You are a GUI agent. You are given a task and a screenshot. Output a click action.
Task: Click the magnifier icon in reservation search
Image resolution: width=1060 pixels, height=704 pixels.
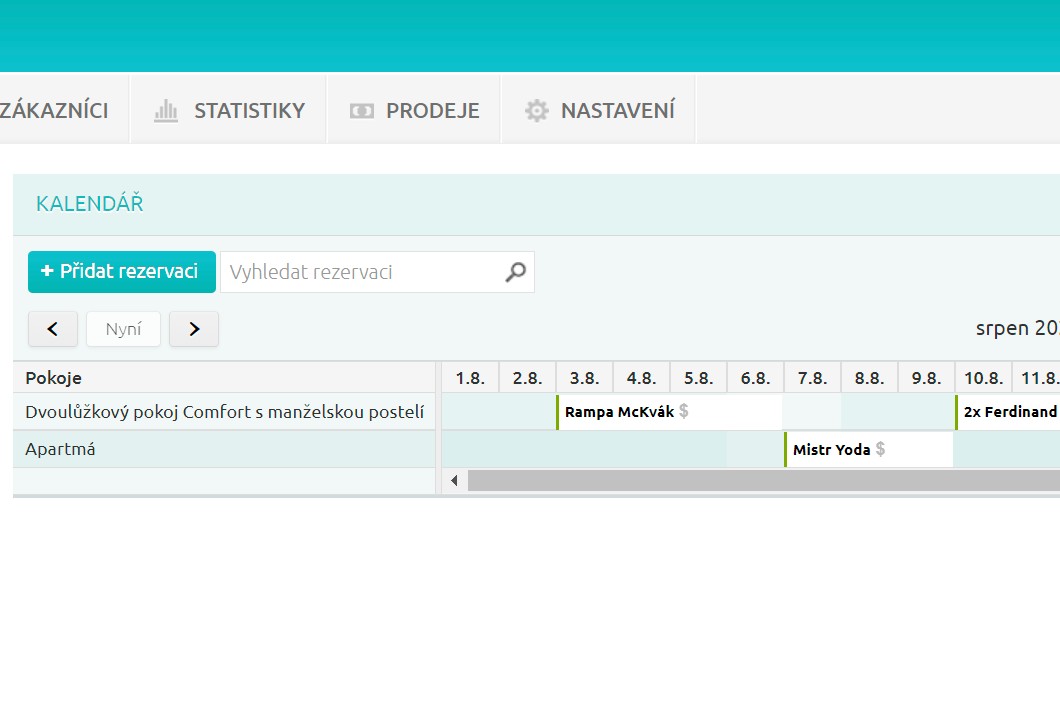(x=515, y=272)
